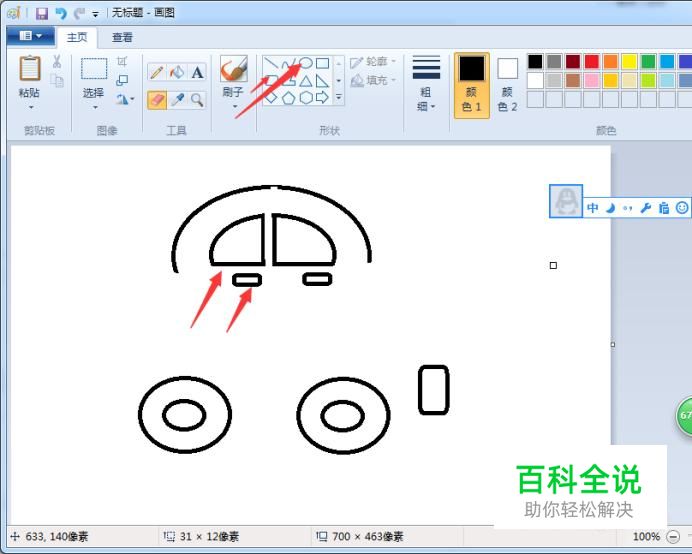Pick the red color swatch

591,61
